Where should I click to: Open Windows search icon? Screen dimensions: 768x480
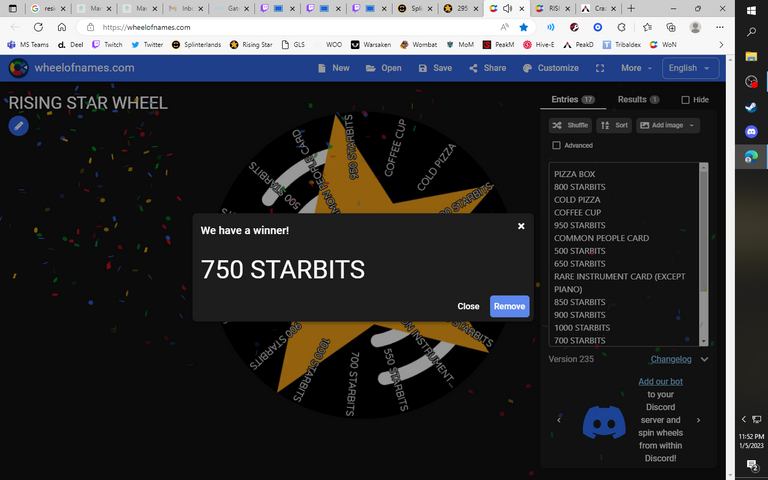(751, 32)
